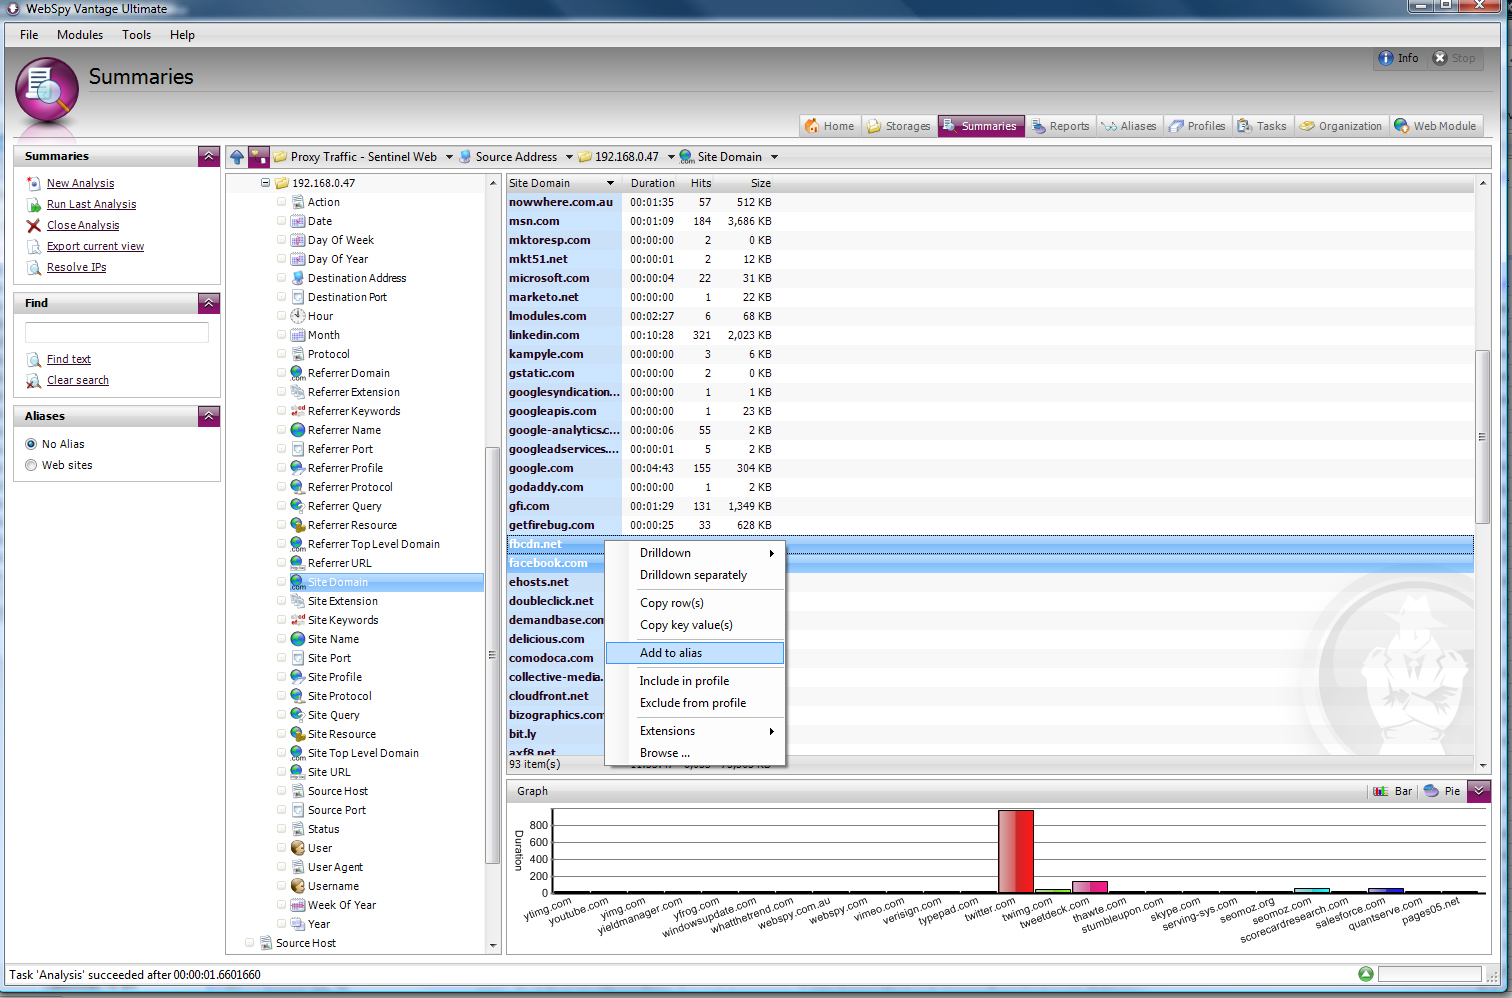Open Extensions submenu in context menu
1512x998 pixels.
tap(695, 731)
